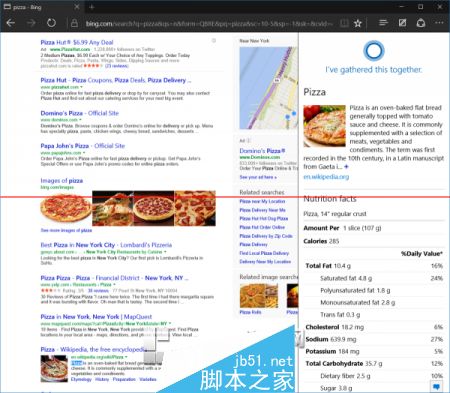
Task: Go back using the browser back arrow
Action: pyautogui.click(x=11, y=23)
